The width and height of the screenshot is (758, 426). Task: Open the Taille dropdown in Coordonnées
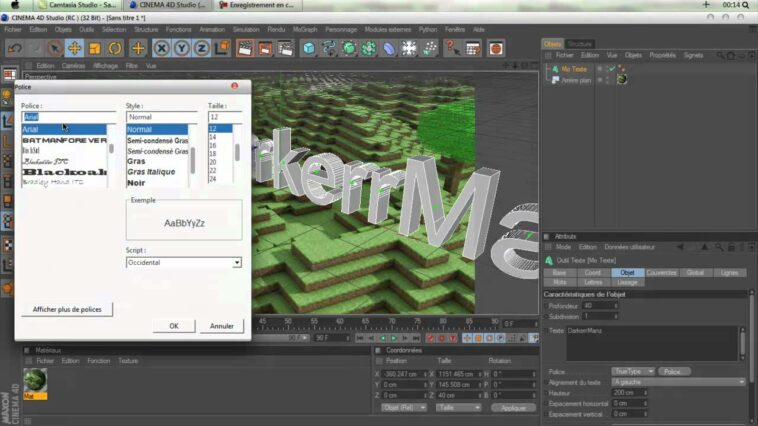pos(458,408)
